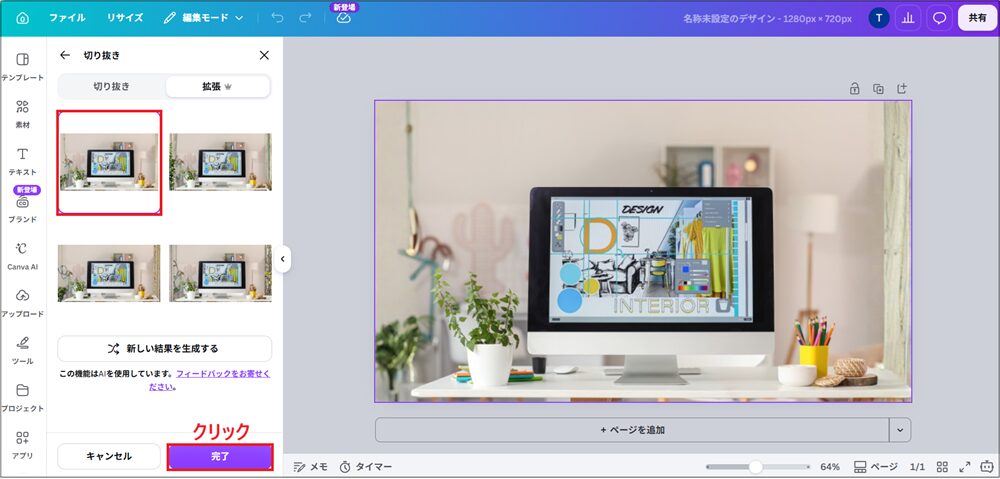This screenshot has height=479, width=1000.
Task: Open the ページ view button
Action: [x=875, y=467]
